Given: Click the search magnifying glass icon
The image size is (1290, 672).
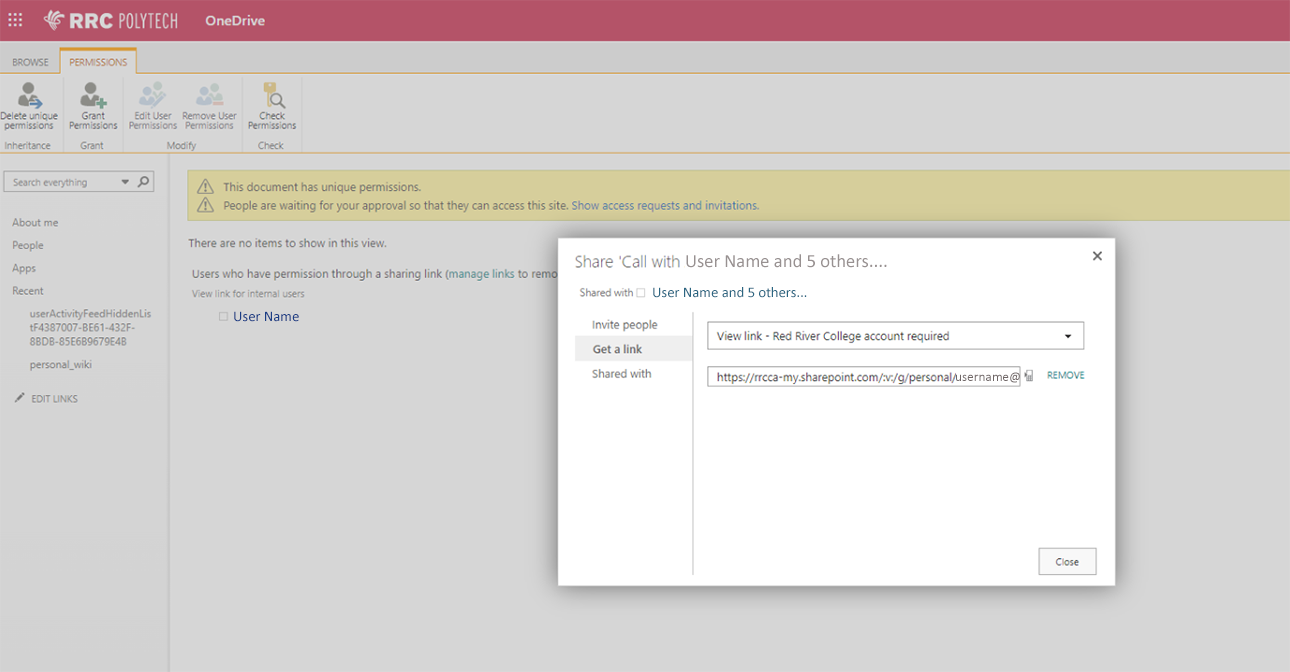Looking at the screenshot, I should point(143,181).
